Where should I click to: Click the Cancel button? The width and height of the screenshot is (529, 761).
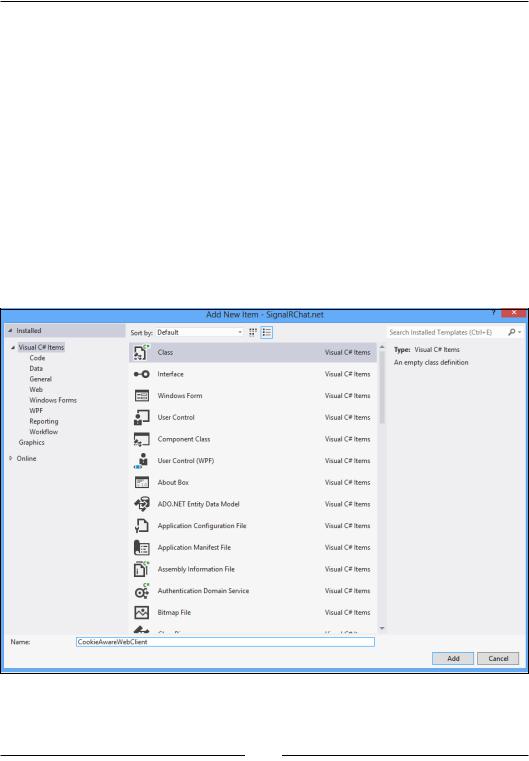tap(498, 659)
